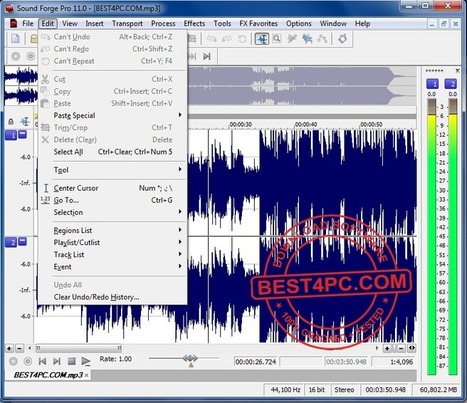The image size is (467, 403).
Task: Click cursor position field 00:00:26.724
Action: point(256,362)
